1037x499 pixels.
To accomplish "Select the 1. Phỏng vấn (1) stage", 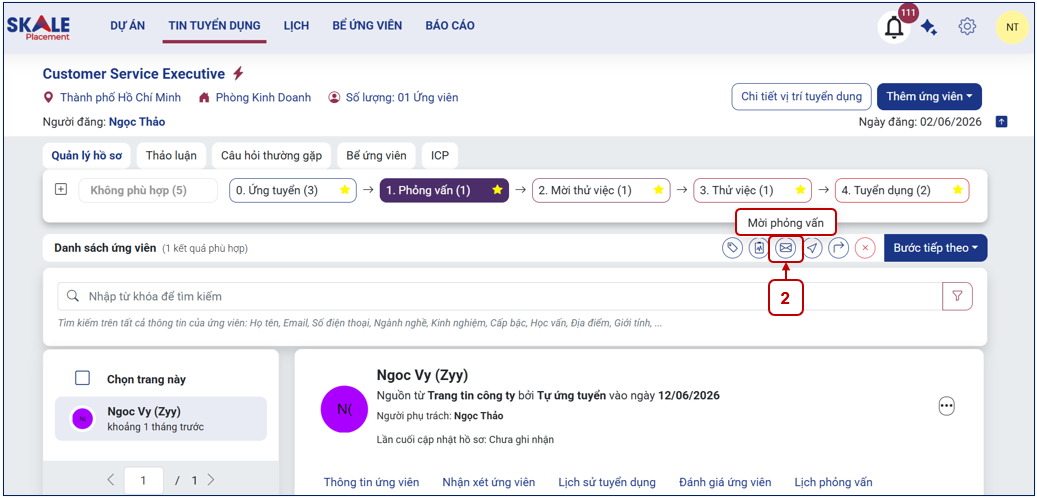I will 444,190.
